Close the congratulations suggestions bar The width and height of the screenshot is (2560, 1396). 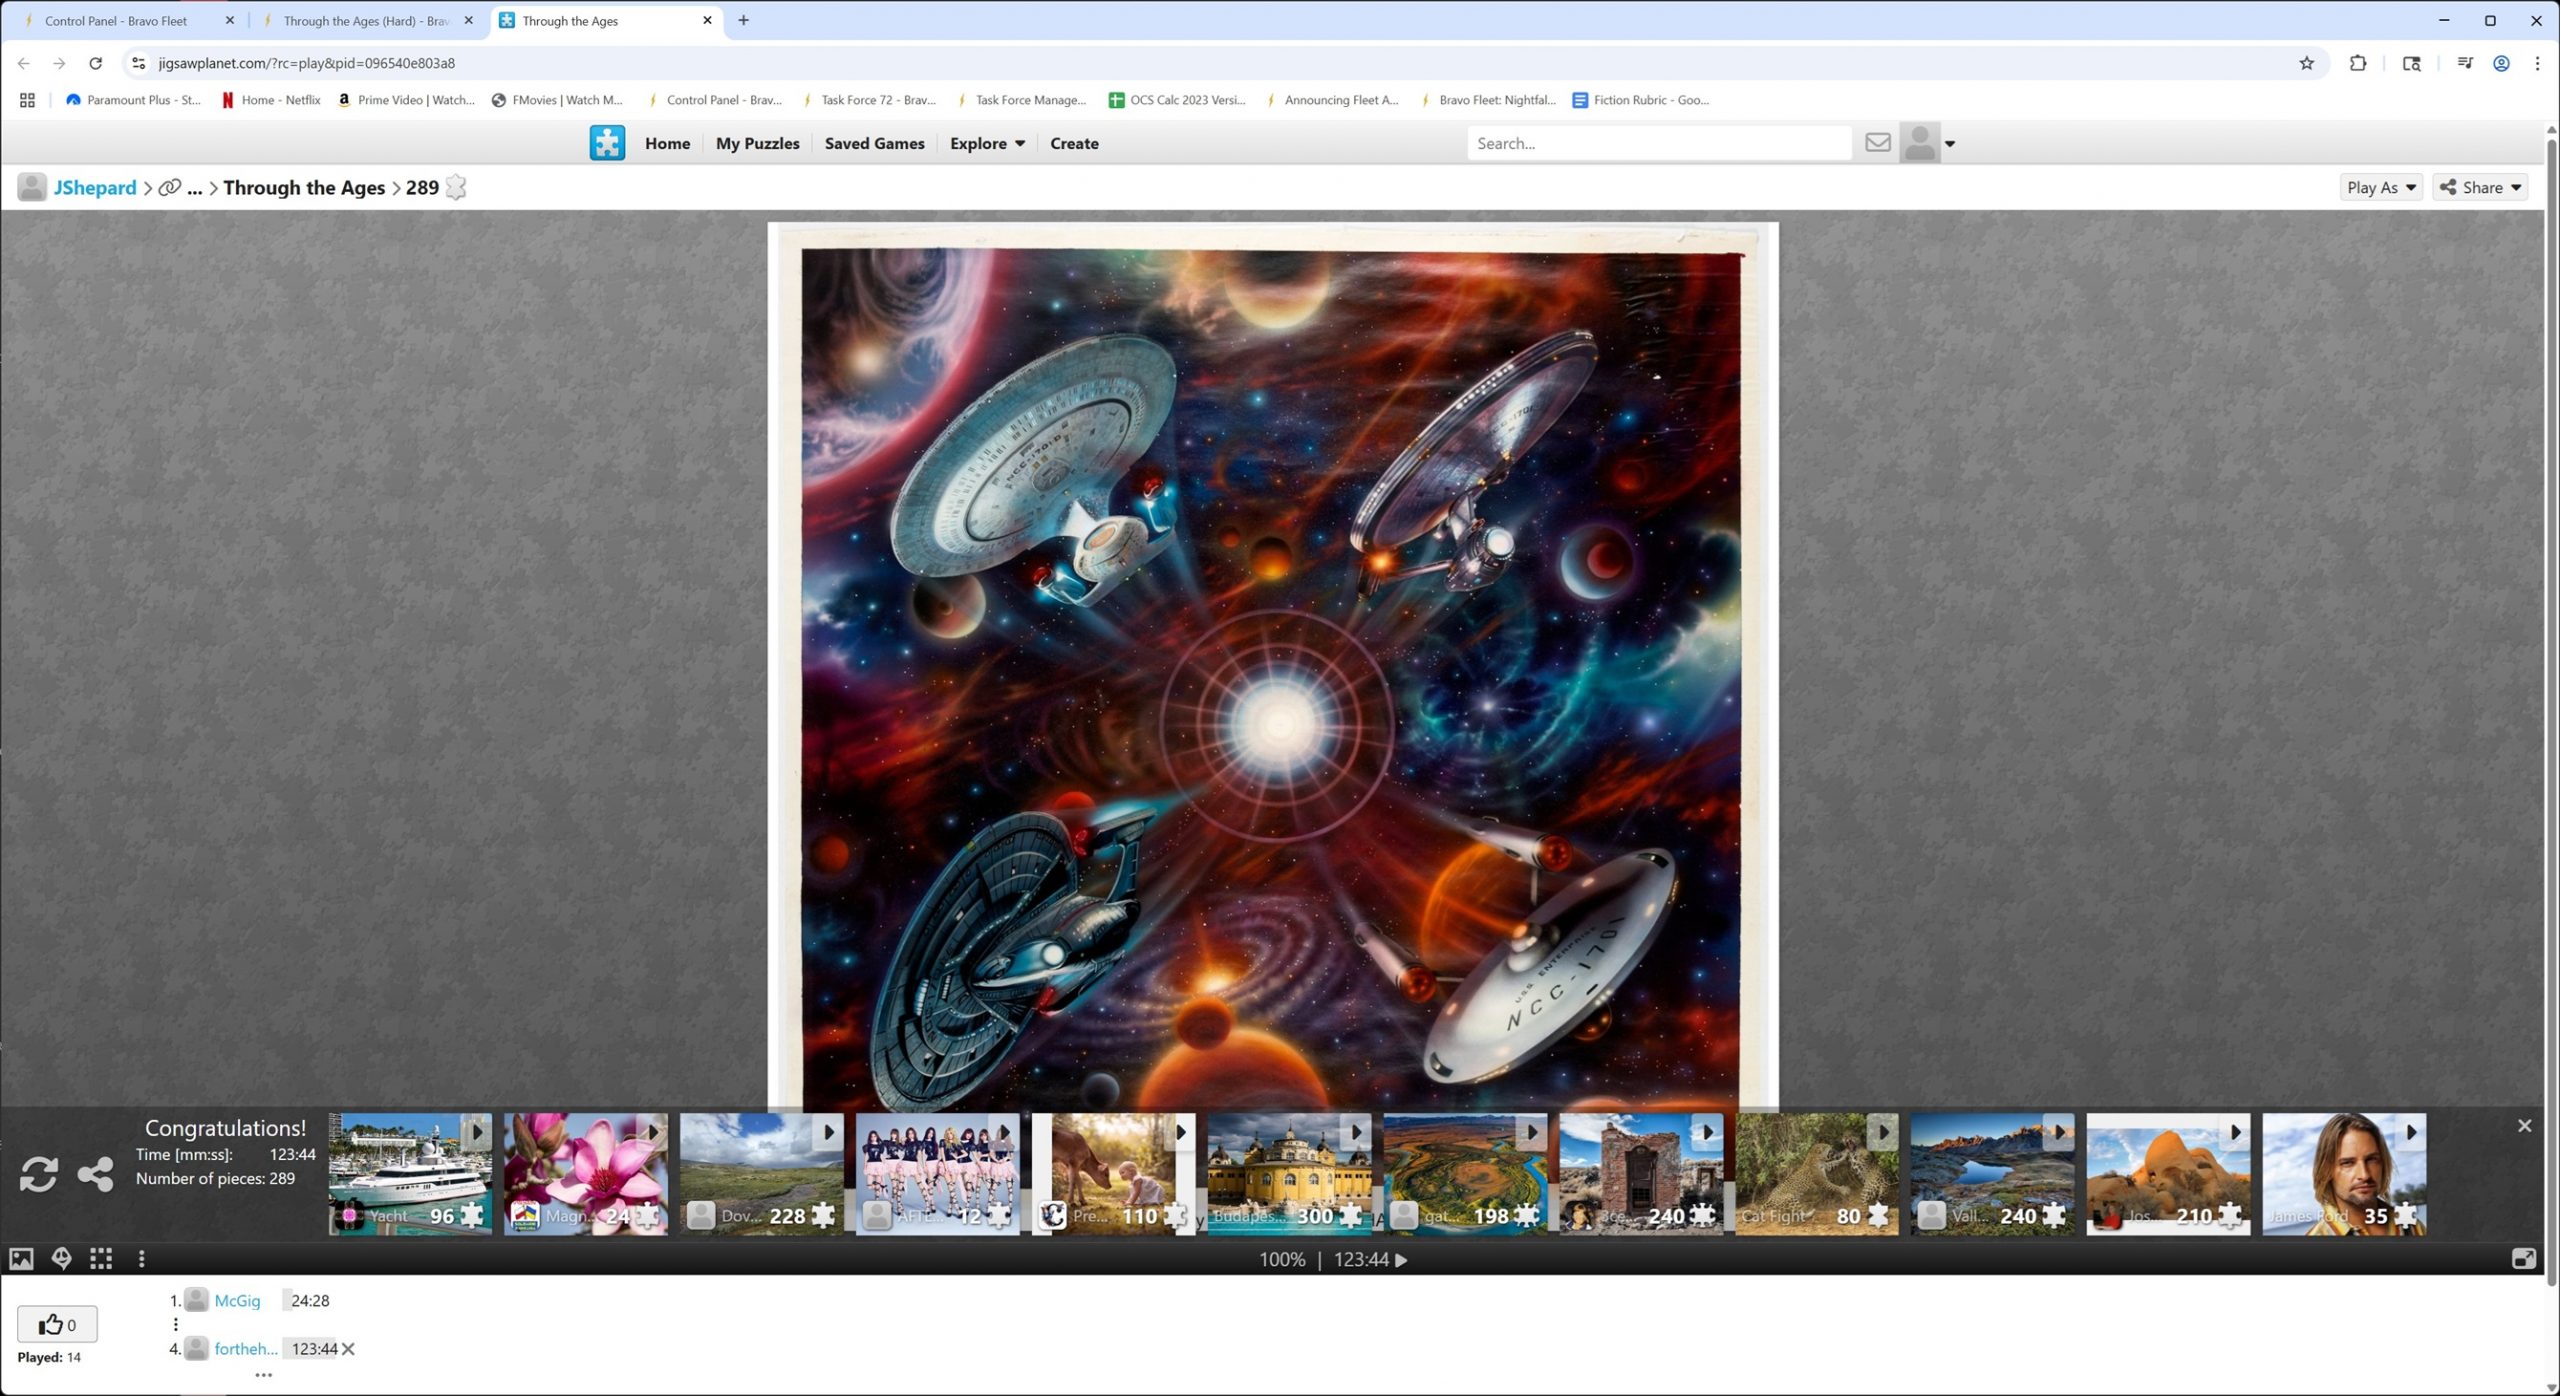[x=2524, y=1126]
